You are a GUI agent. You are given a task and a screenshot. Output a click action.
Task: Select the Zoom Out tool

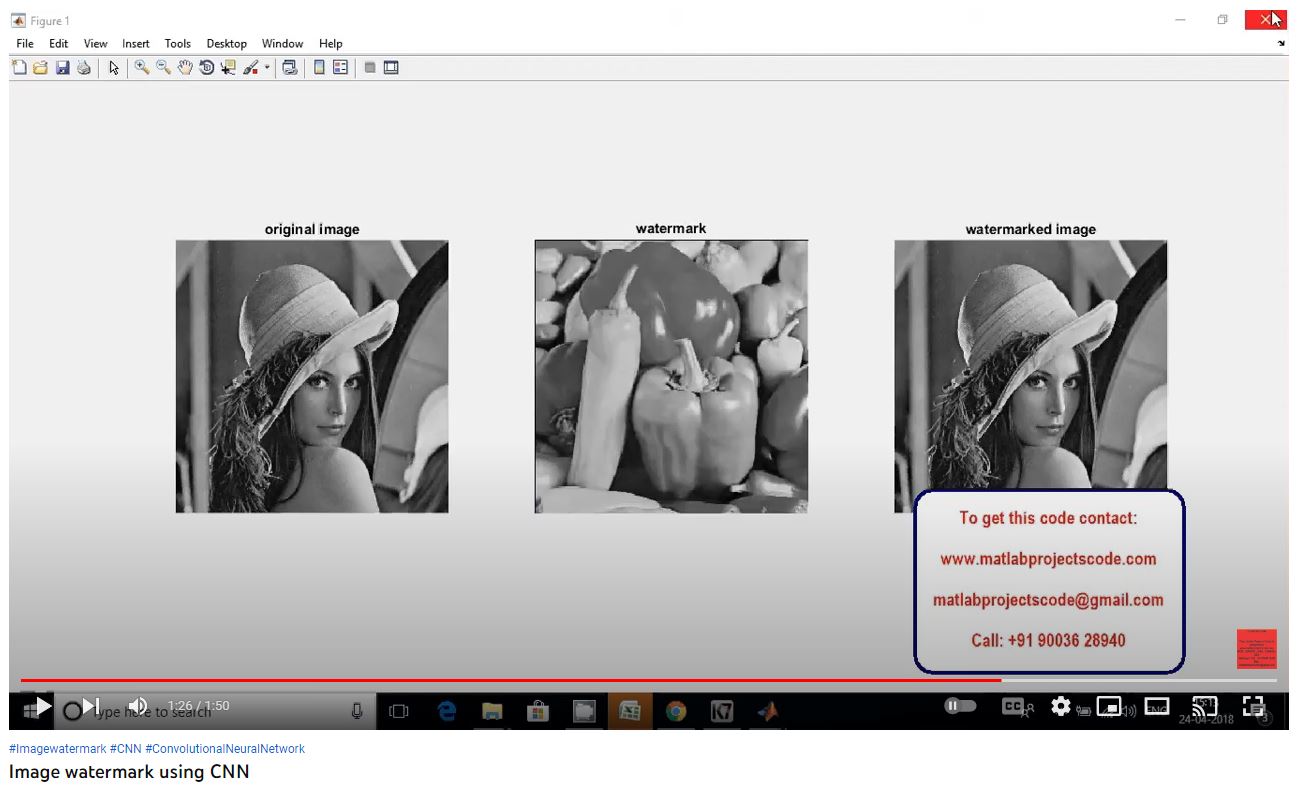tap(163, 68)
